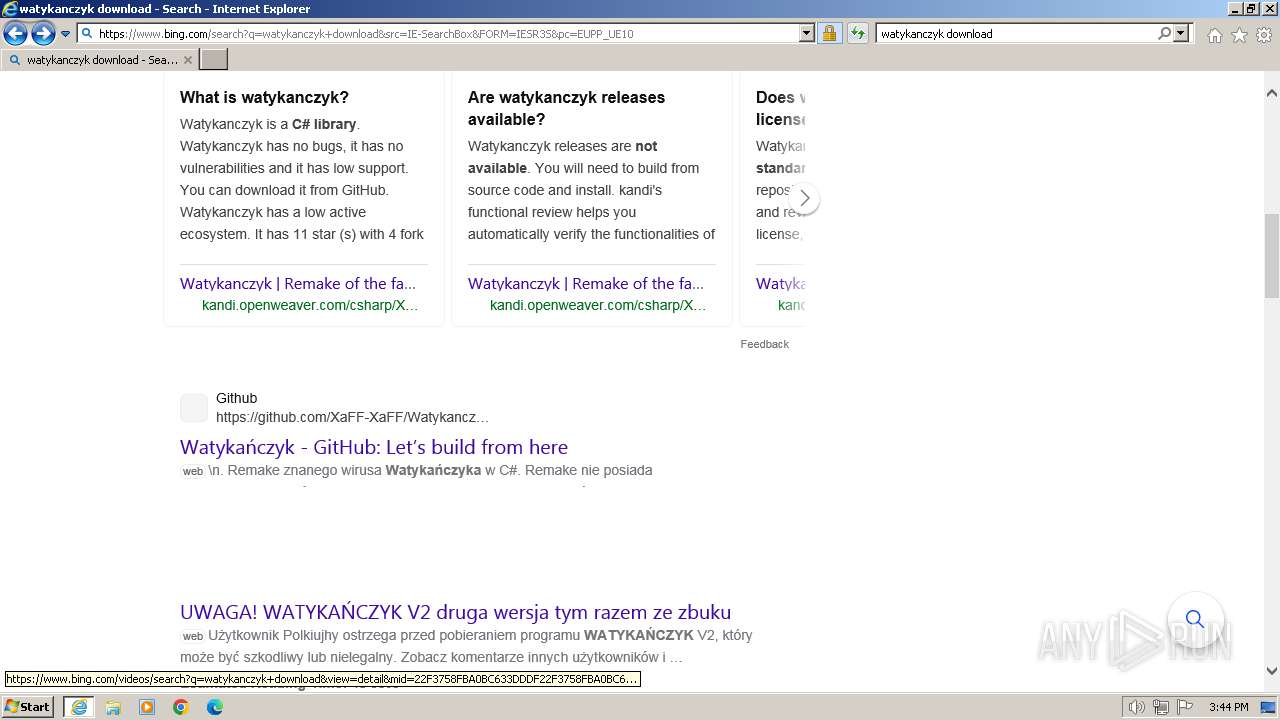Screen dimensions: 1280x720
Task: Select the watykanczyk download tab
Action: click(98, 60)
